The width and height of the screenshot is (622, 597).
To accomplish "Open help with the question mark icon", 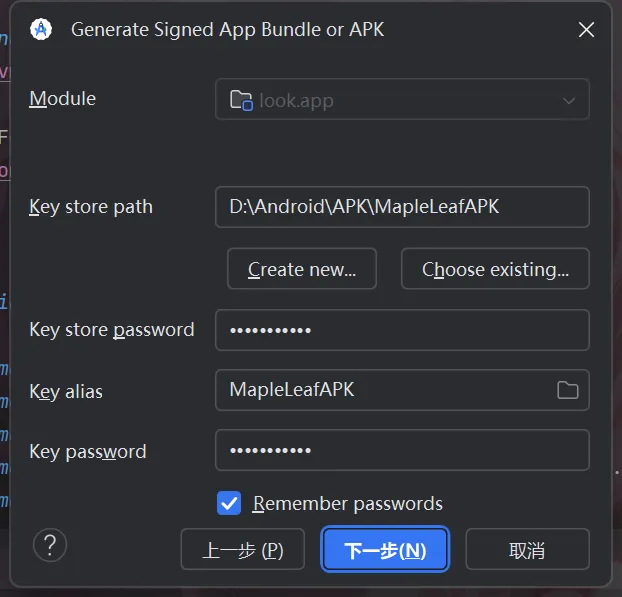I will coord(50,545).
